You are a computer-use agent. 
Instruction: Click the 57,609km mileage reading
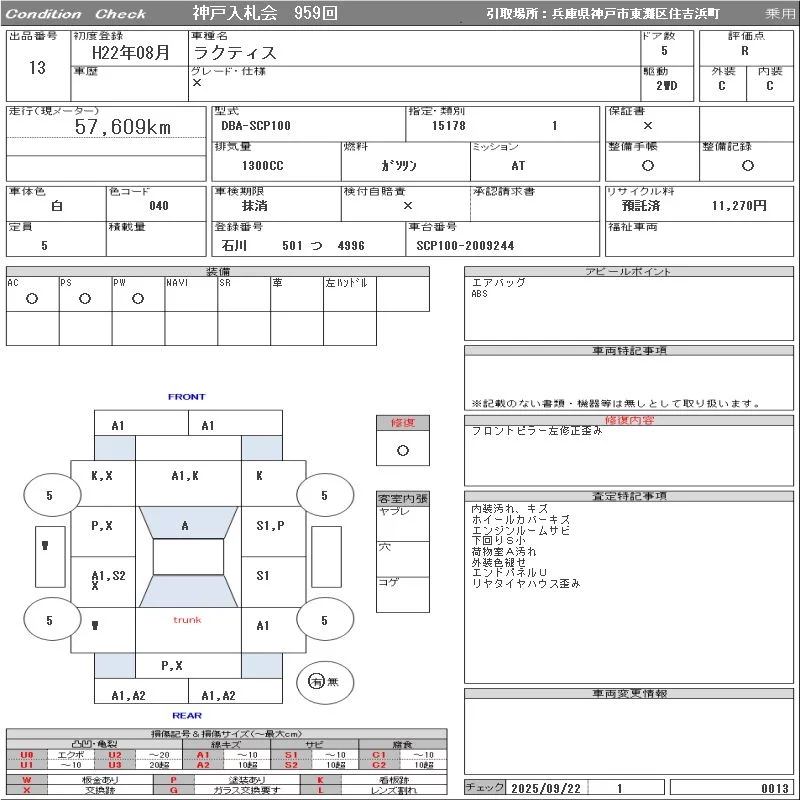[123, 127]
